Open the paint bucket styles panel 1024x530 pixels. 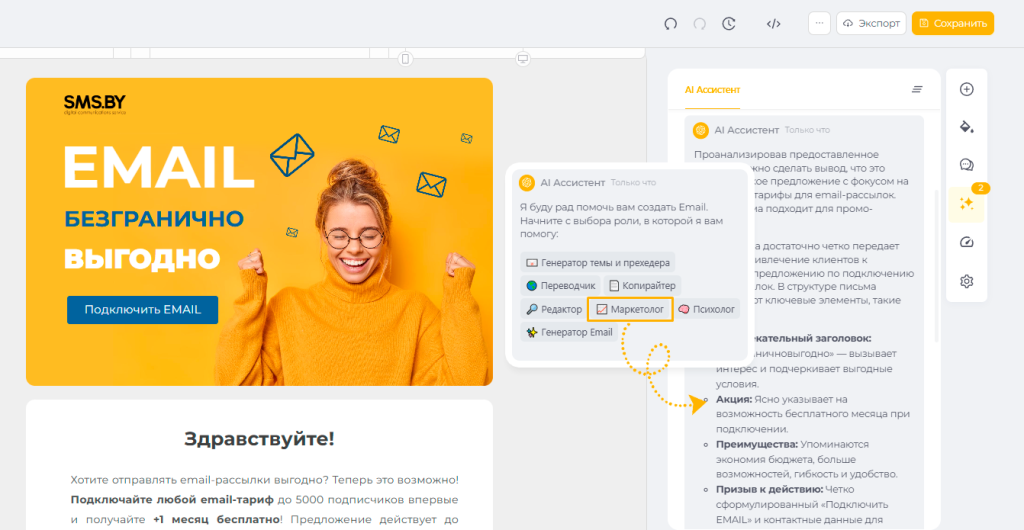tap(966, 127)
